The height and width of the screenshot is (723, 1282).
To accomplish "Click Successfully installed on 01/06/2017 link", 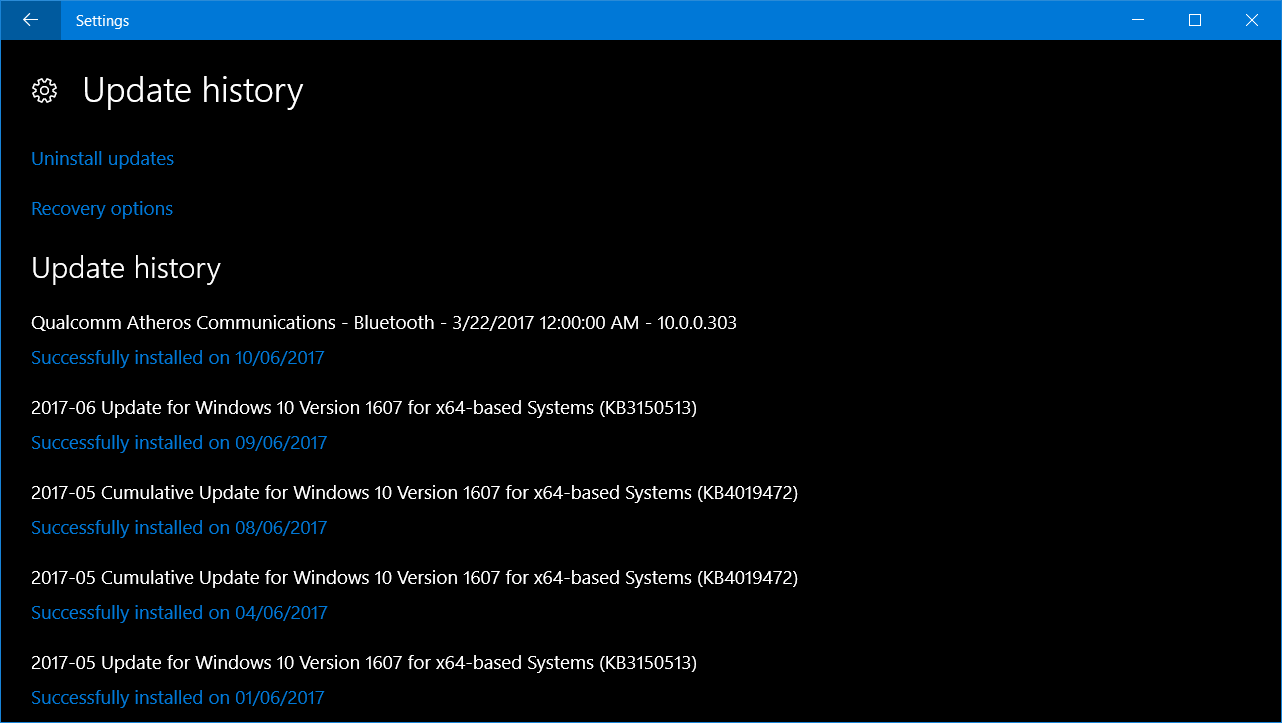I will pyautogui.click(x=177, y=697).
